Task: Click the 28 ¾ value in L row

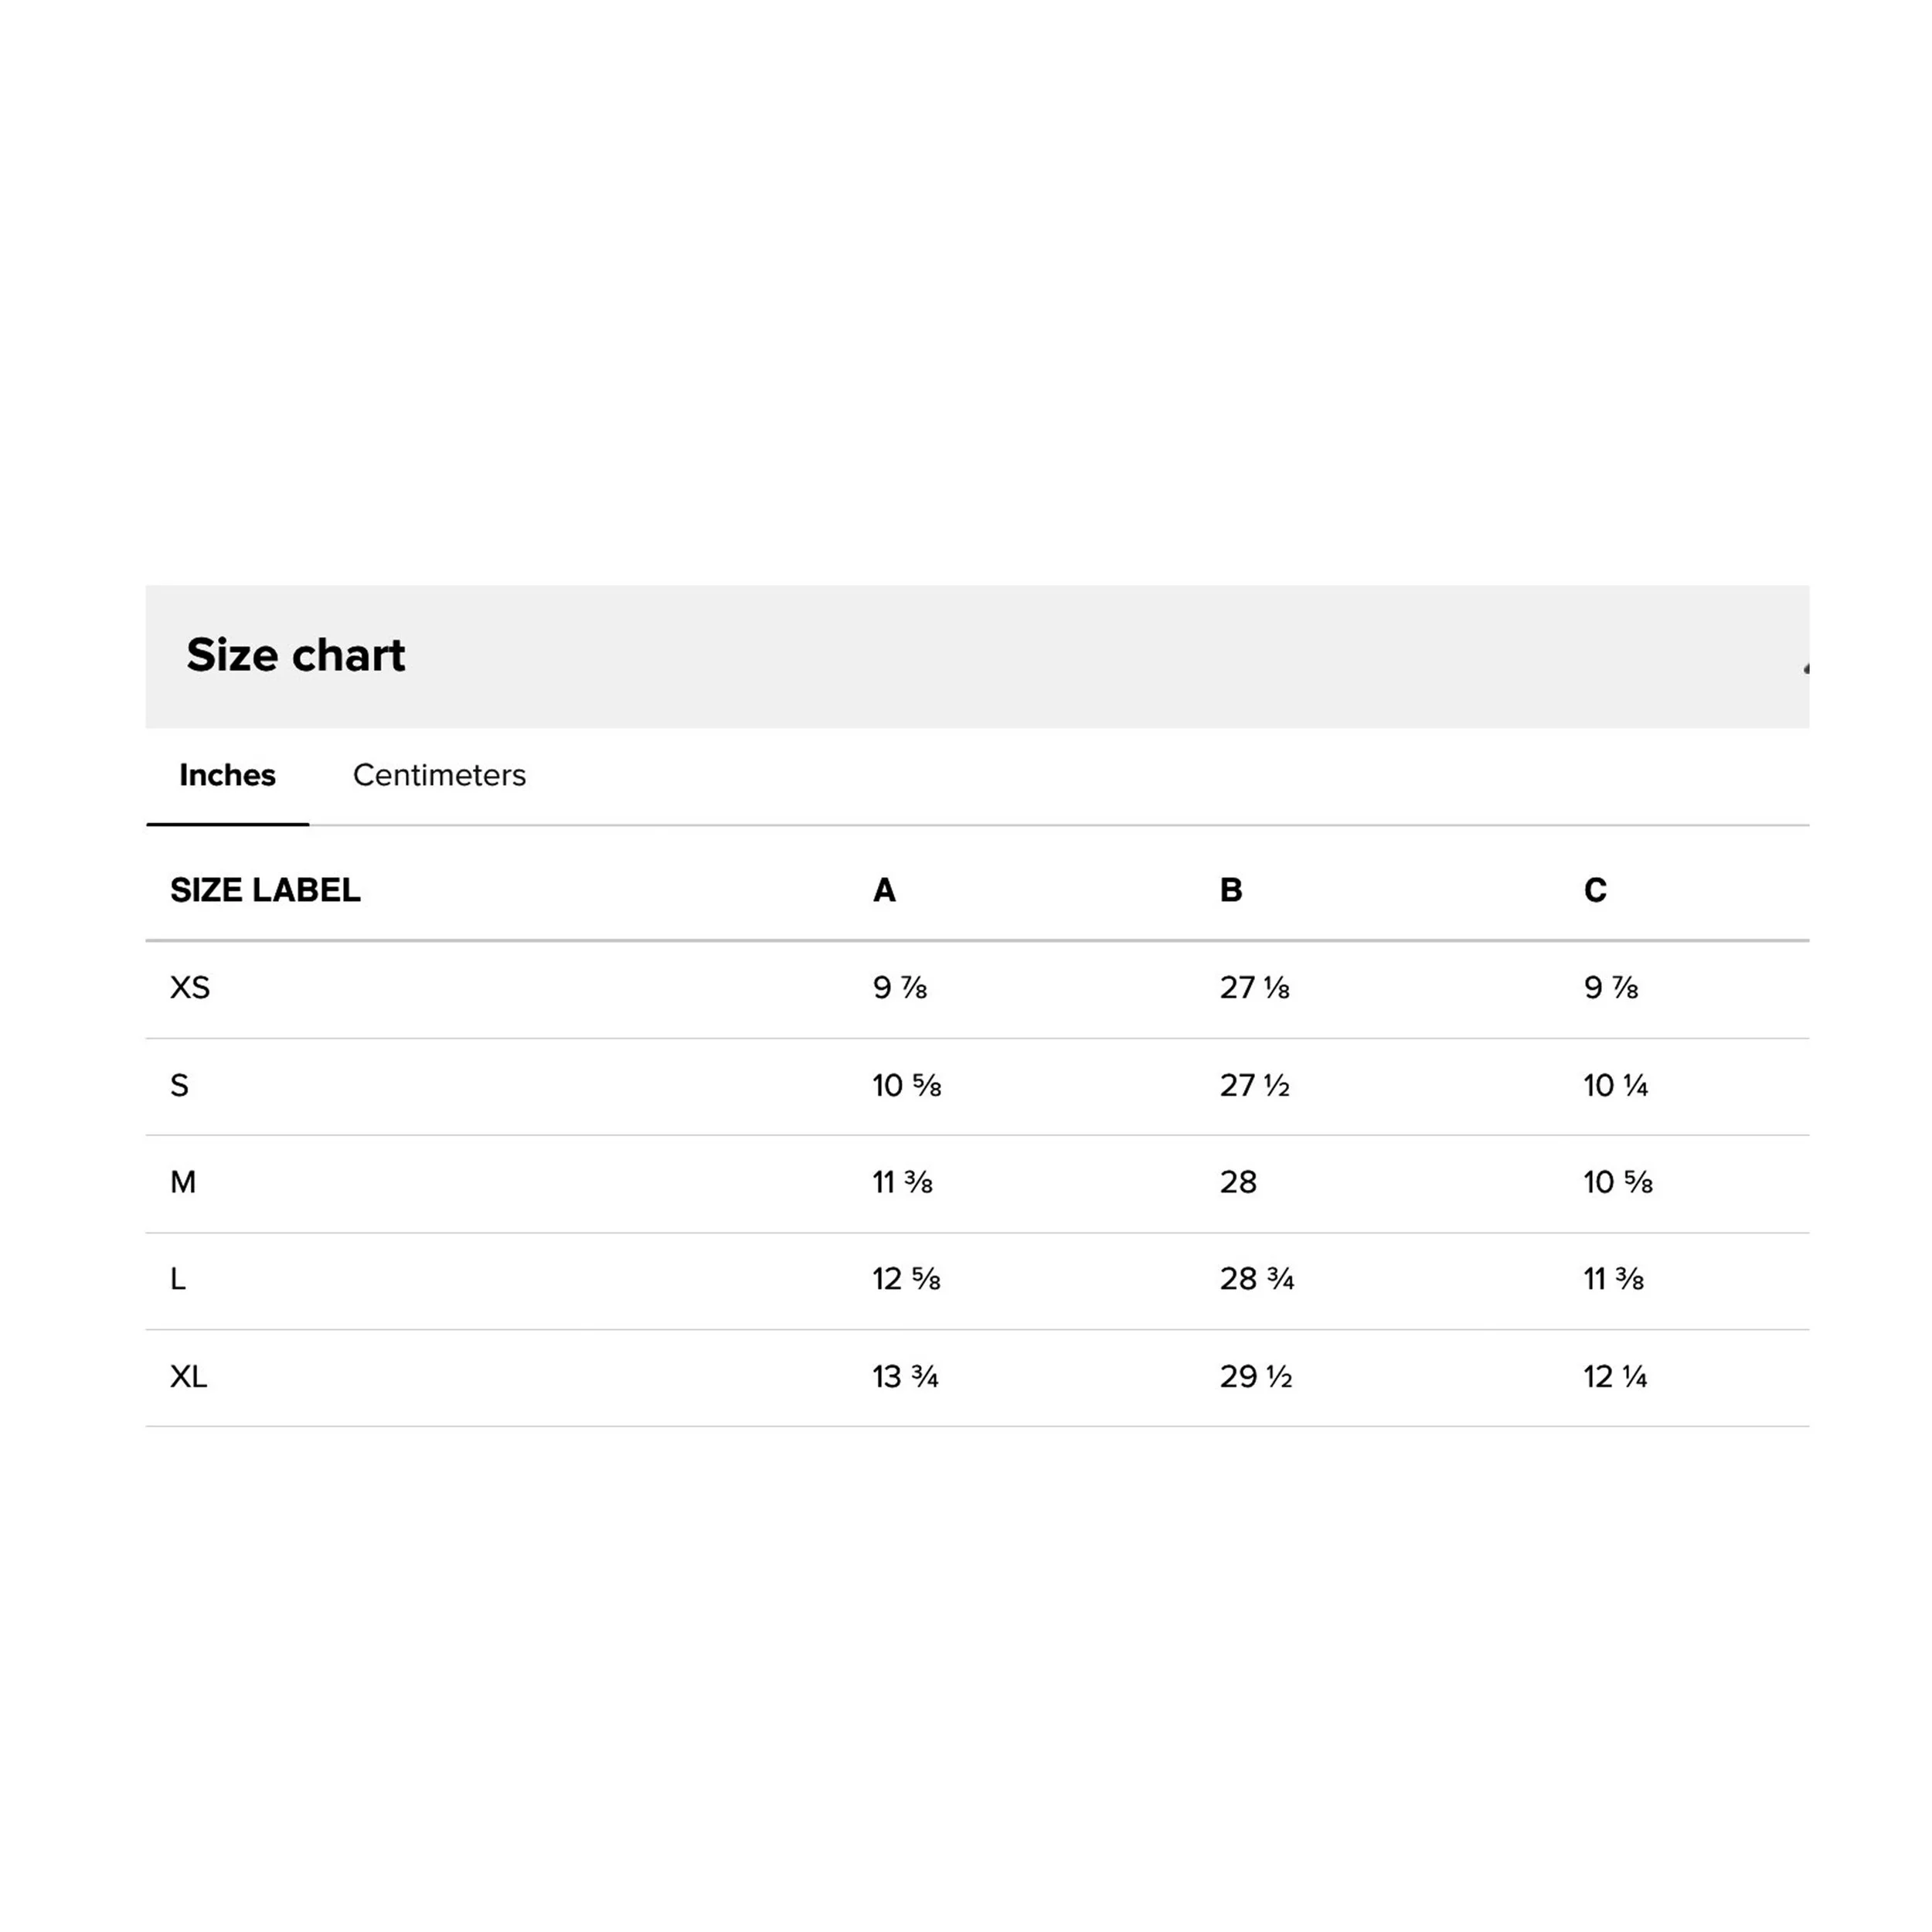Action: point(1257,1279)
